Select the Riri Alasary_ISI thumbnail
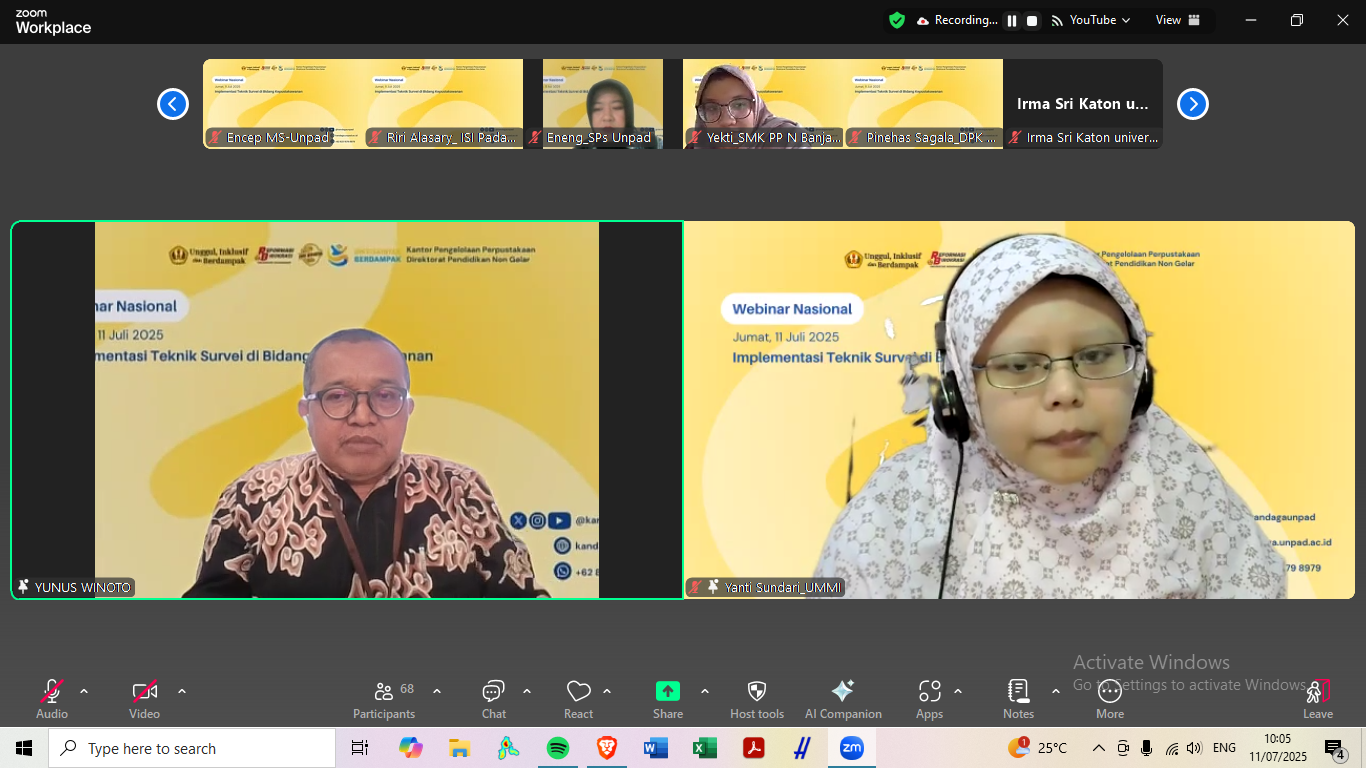The image size is (1366, 768). (443, 104)
